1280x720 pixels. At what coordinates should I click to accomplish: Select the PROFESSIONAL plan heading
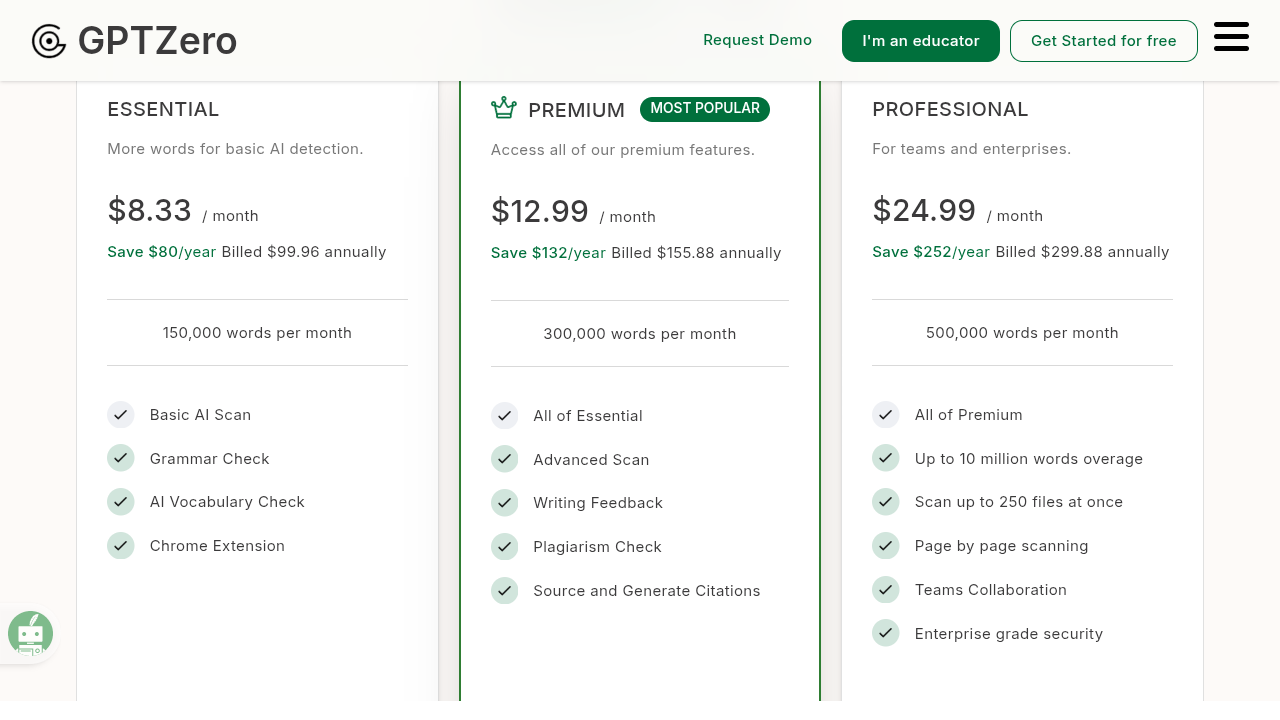coord(950,109)
